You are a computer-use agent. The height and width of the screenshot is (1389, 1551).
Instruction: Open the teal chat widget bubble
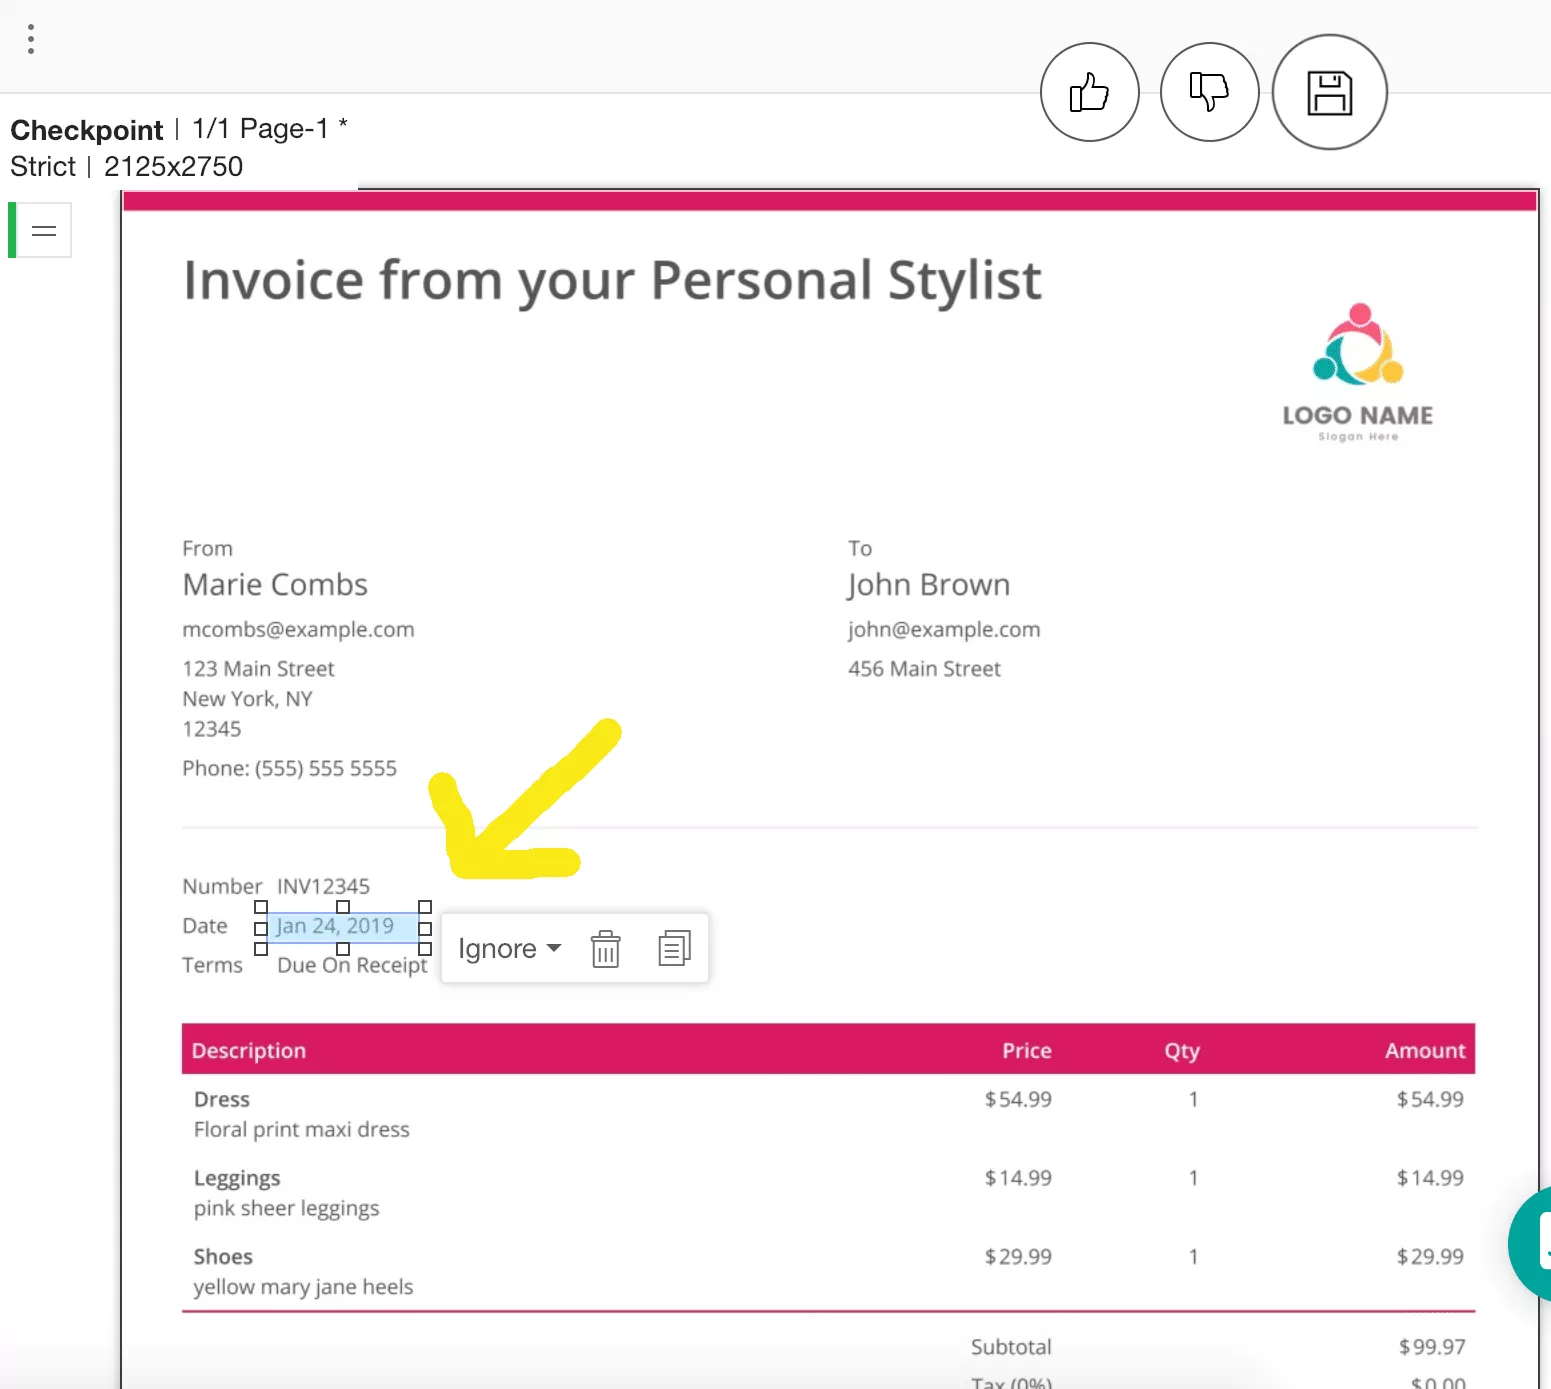(x=1532, y=1243)
